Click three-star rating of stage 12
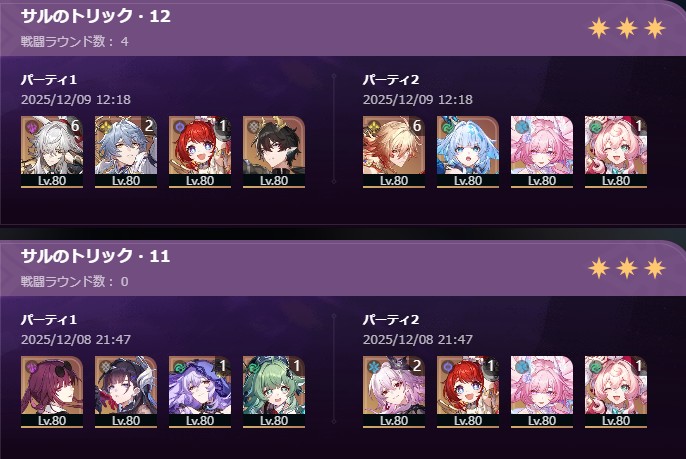 click(x=626, y=28)
